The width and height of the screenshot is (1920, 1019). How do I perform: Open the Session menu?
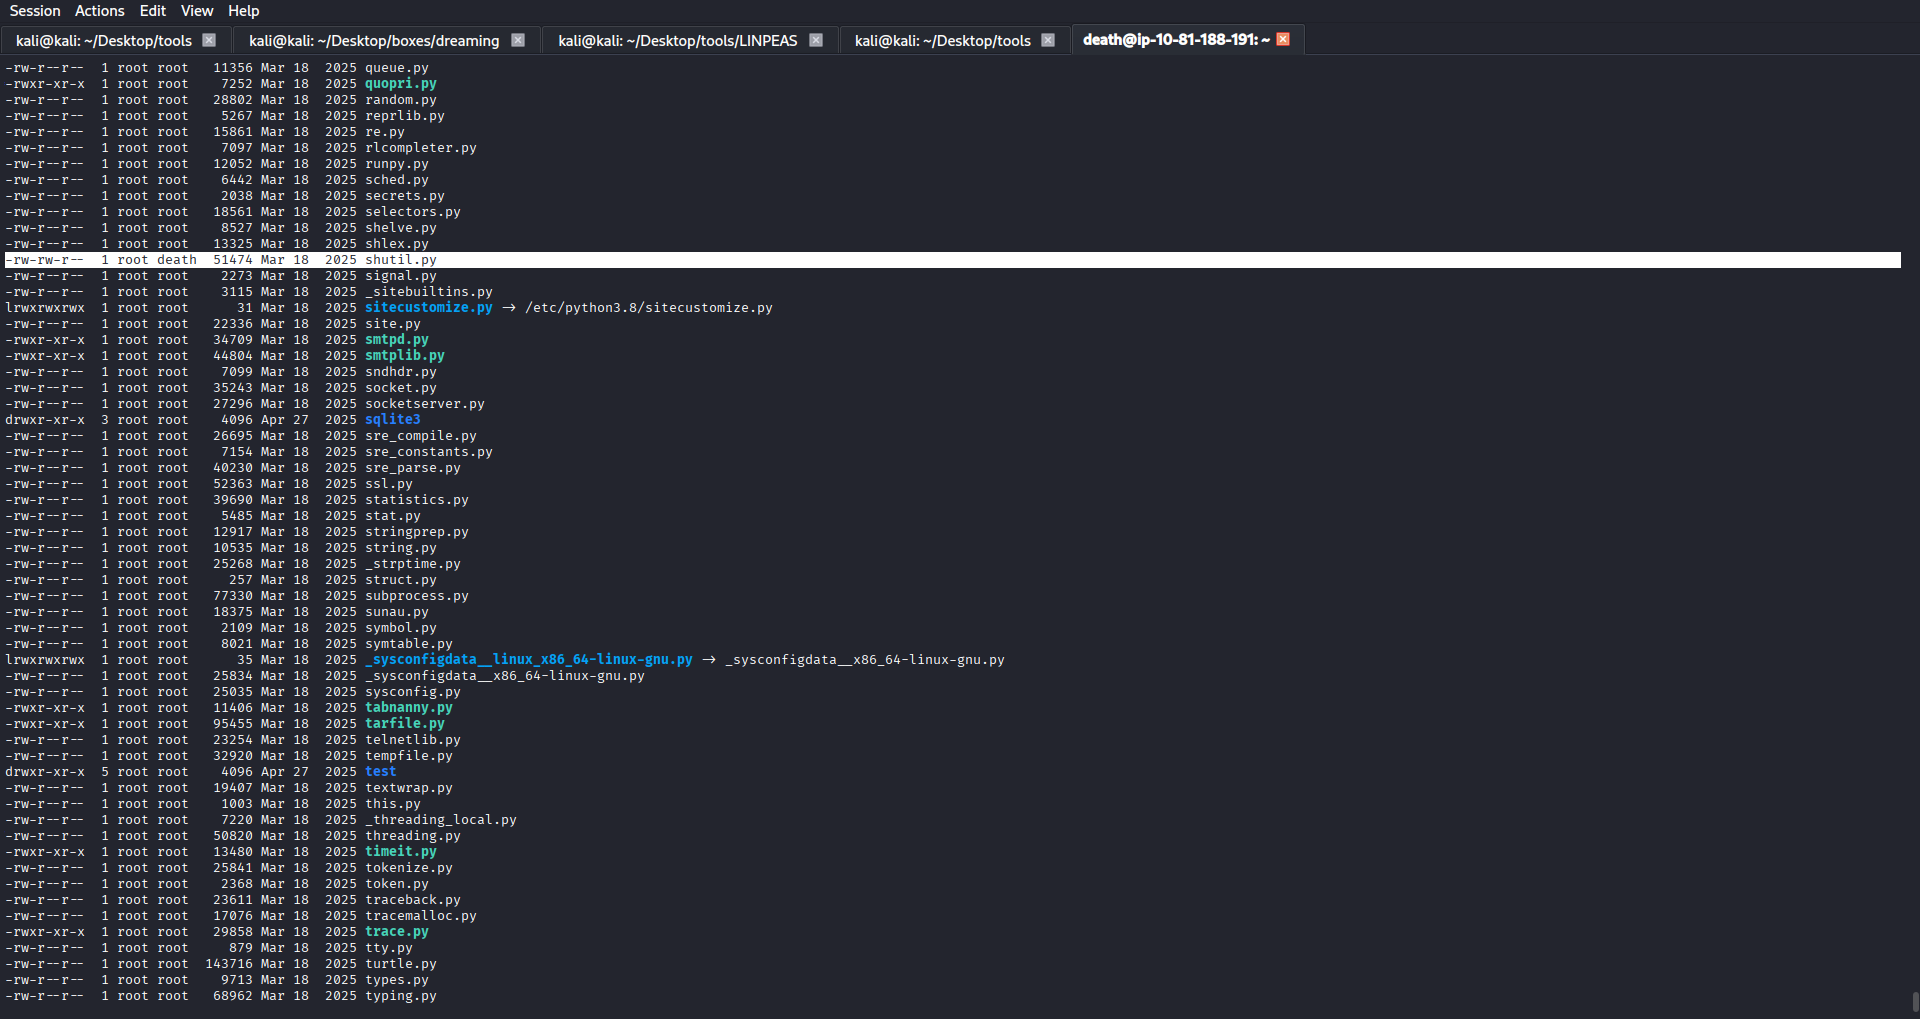[35, 11]
